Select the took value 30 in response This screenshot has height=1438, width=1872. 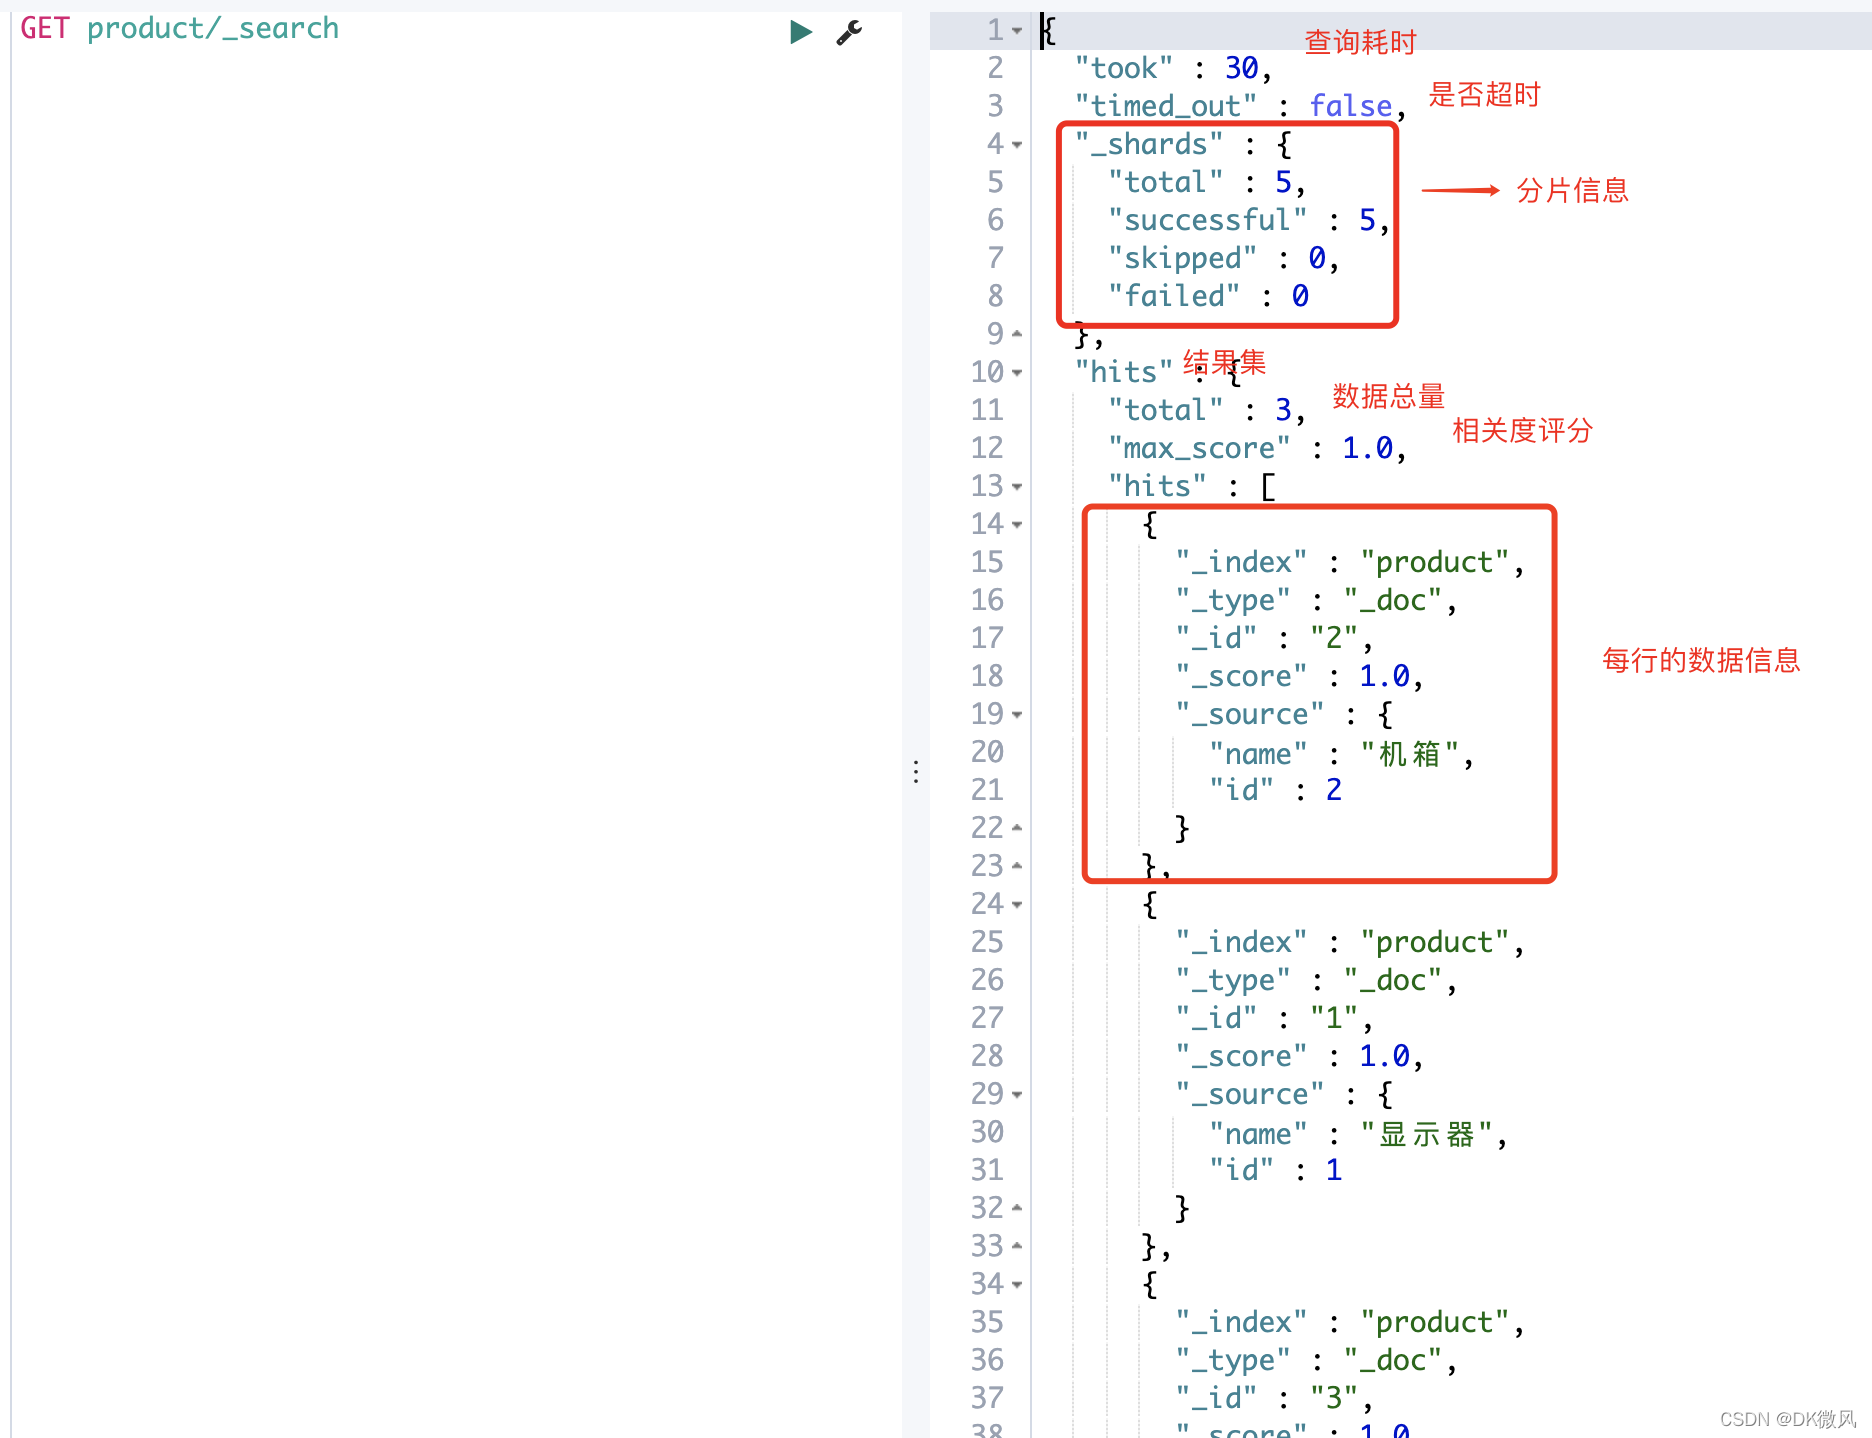tap(1240, 67)
